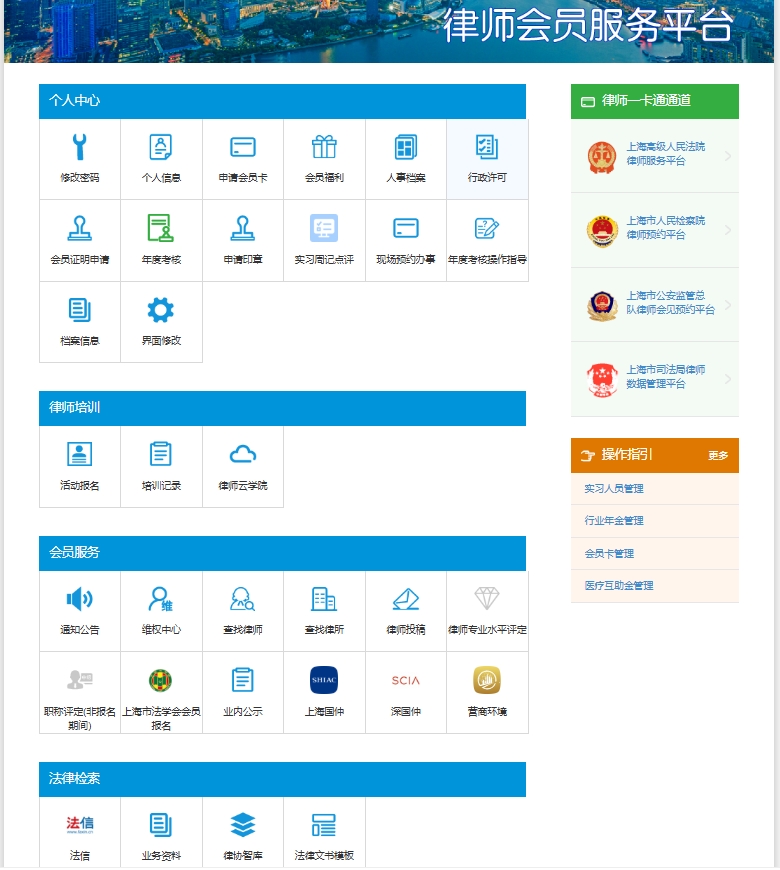Open 人事档案 icon
780x870 pixels.
(x=406, y=147)
